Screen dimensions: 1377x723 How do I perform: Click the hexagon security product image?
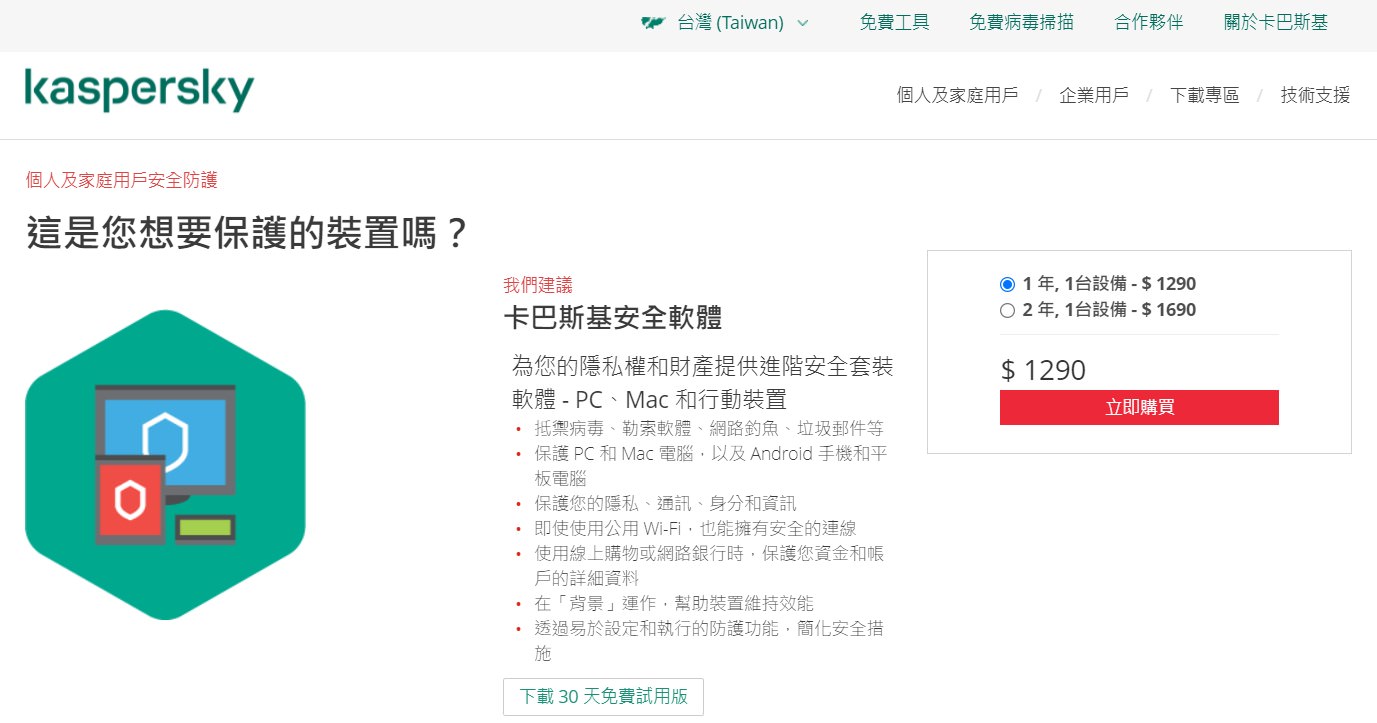[165, 465]
